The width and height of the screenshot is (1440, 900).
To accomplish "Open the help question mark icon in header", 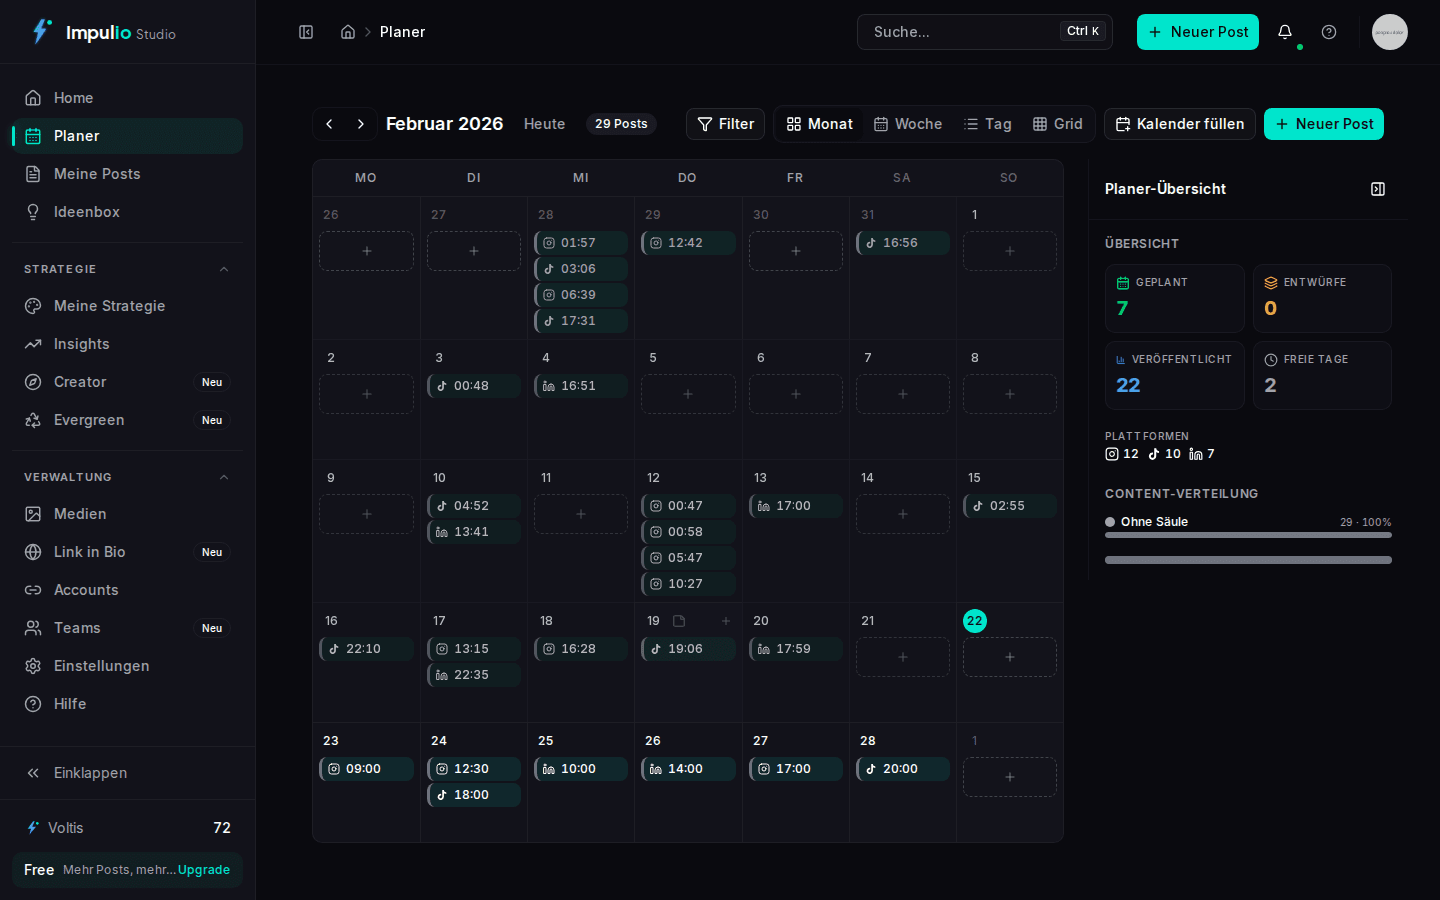I will pyautogui.click(x=1329, y=32).
